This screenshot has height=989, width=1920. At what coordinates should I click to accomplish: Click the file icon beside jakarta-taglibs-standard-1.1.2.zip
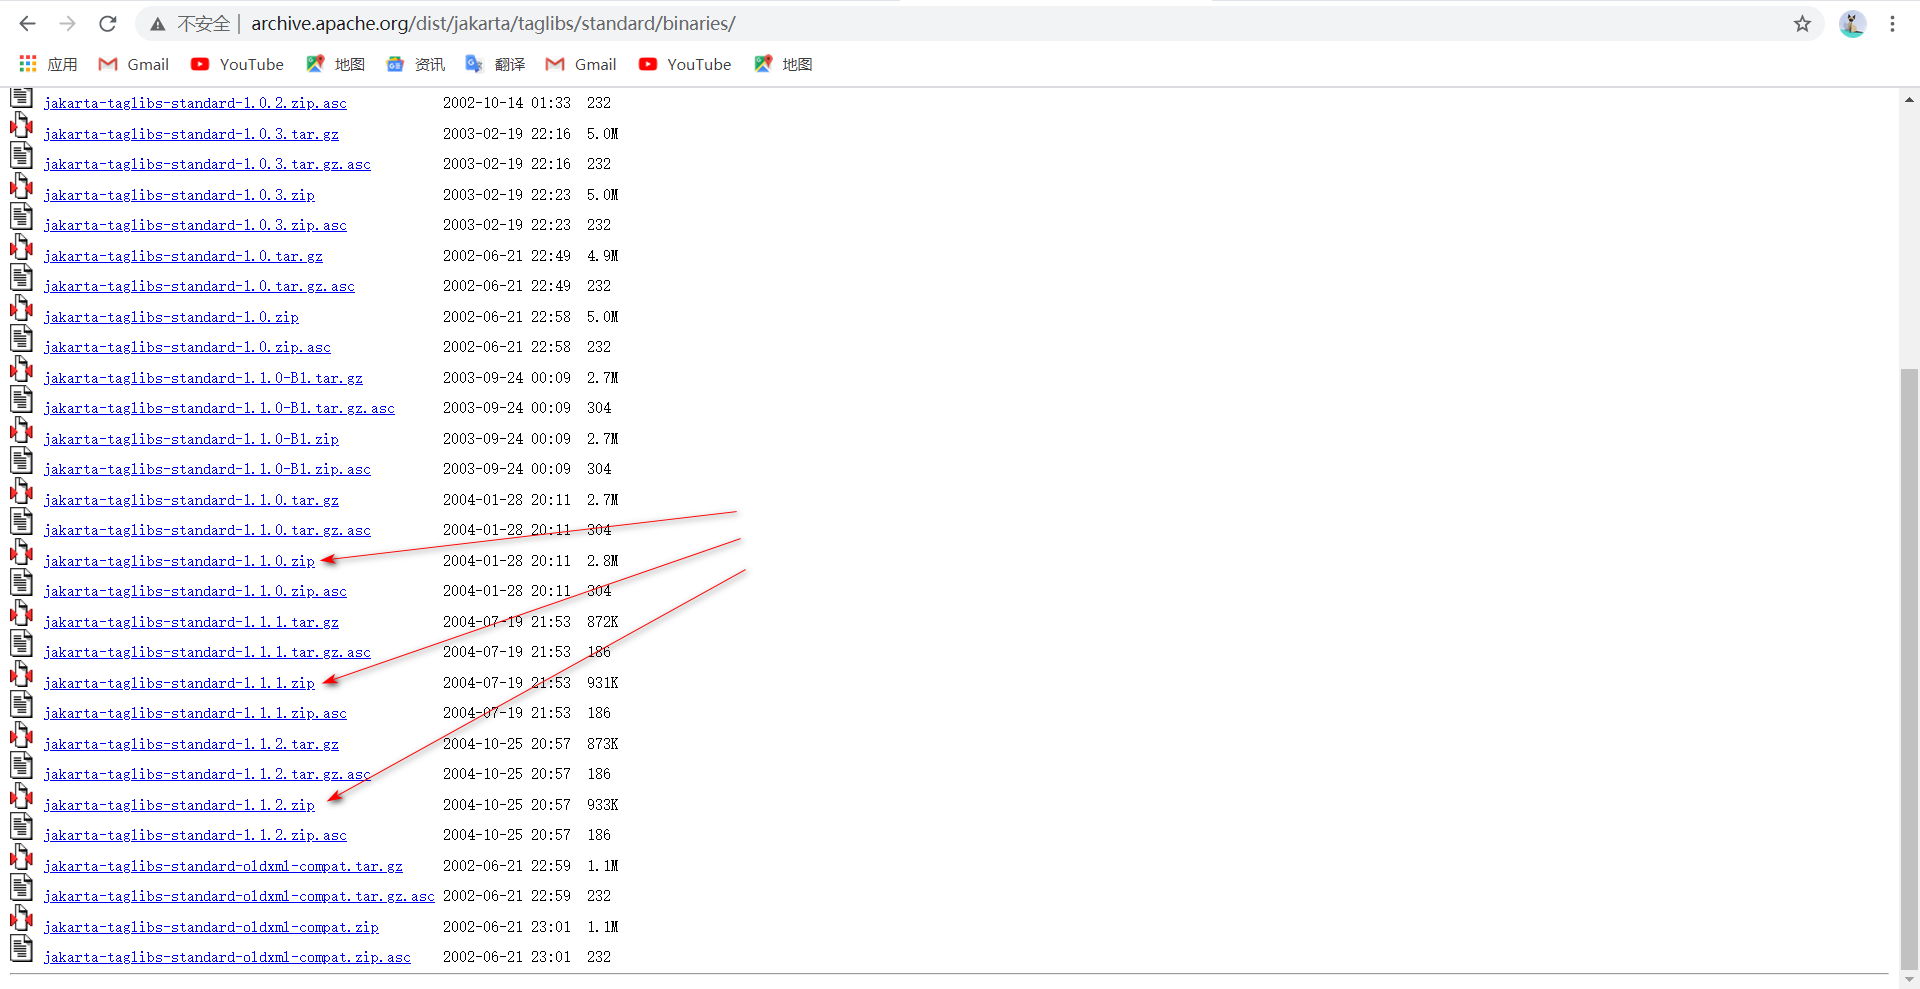(x=21, y=796)
